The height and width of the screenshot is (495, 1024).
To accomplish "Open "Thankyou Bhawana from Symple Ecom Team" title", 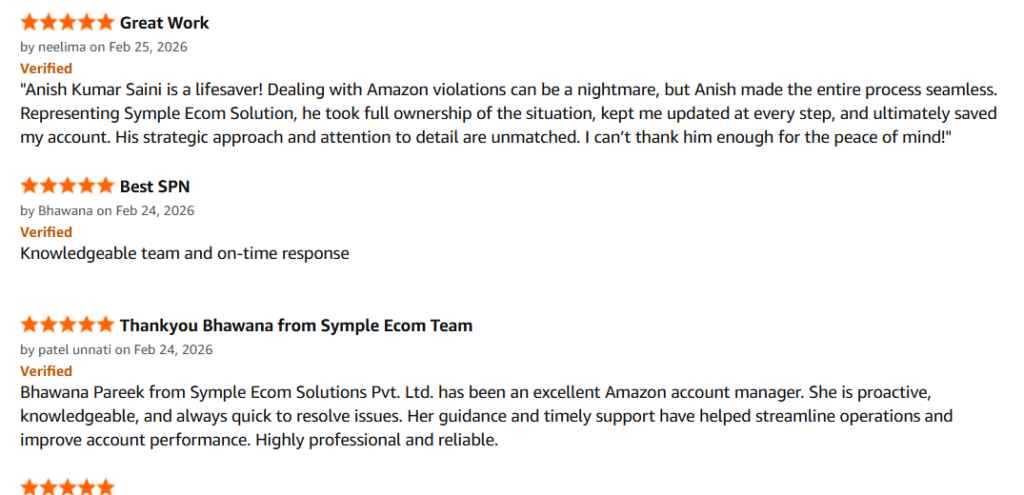I will point(296,325).
